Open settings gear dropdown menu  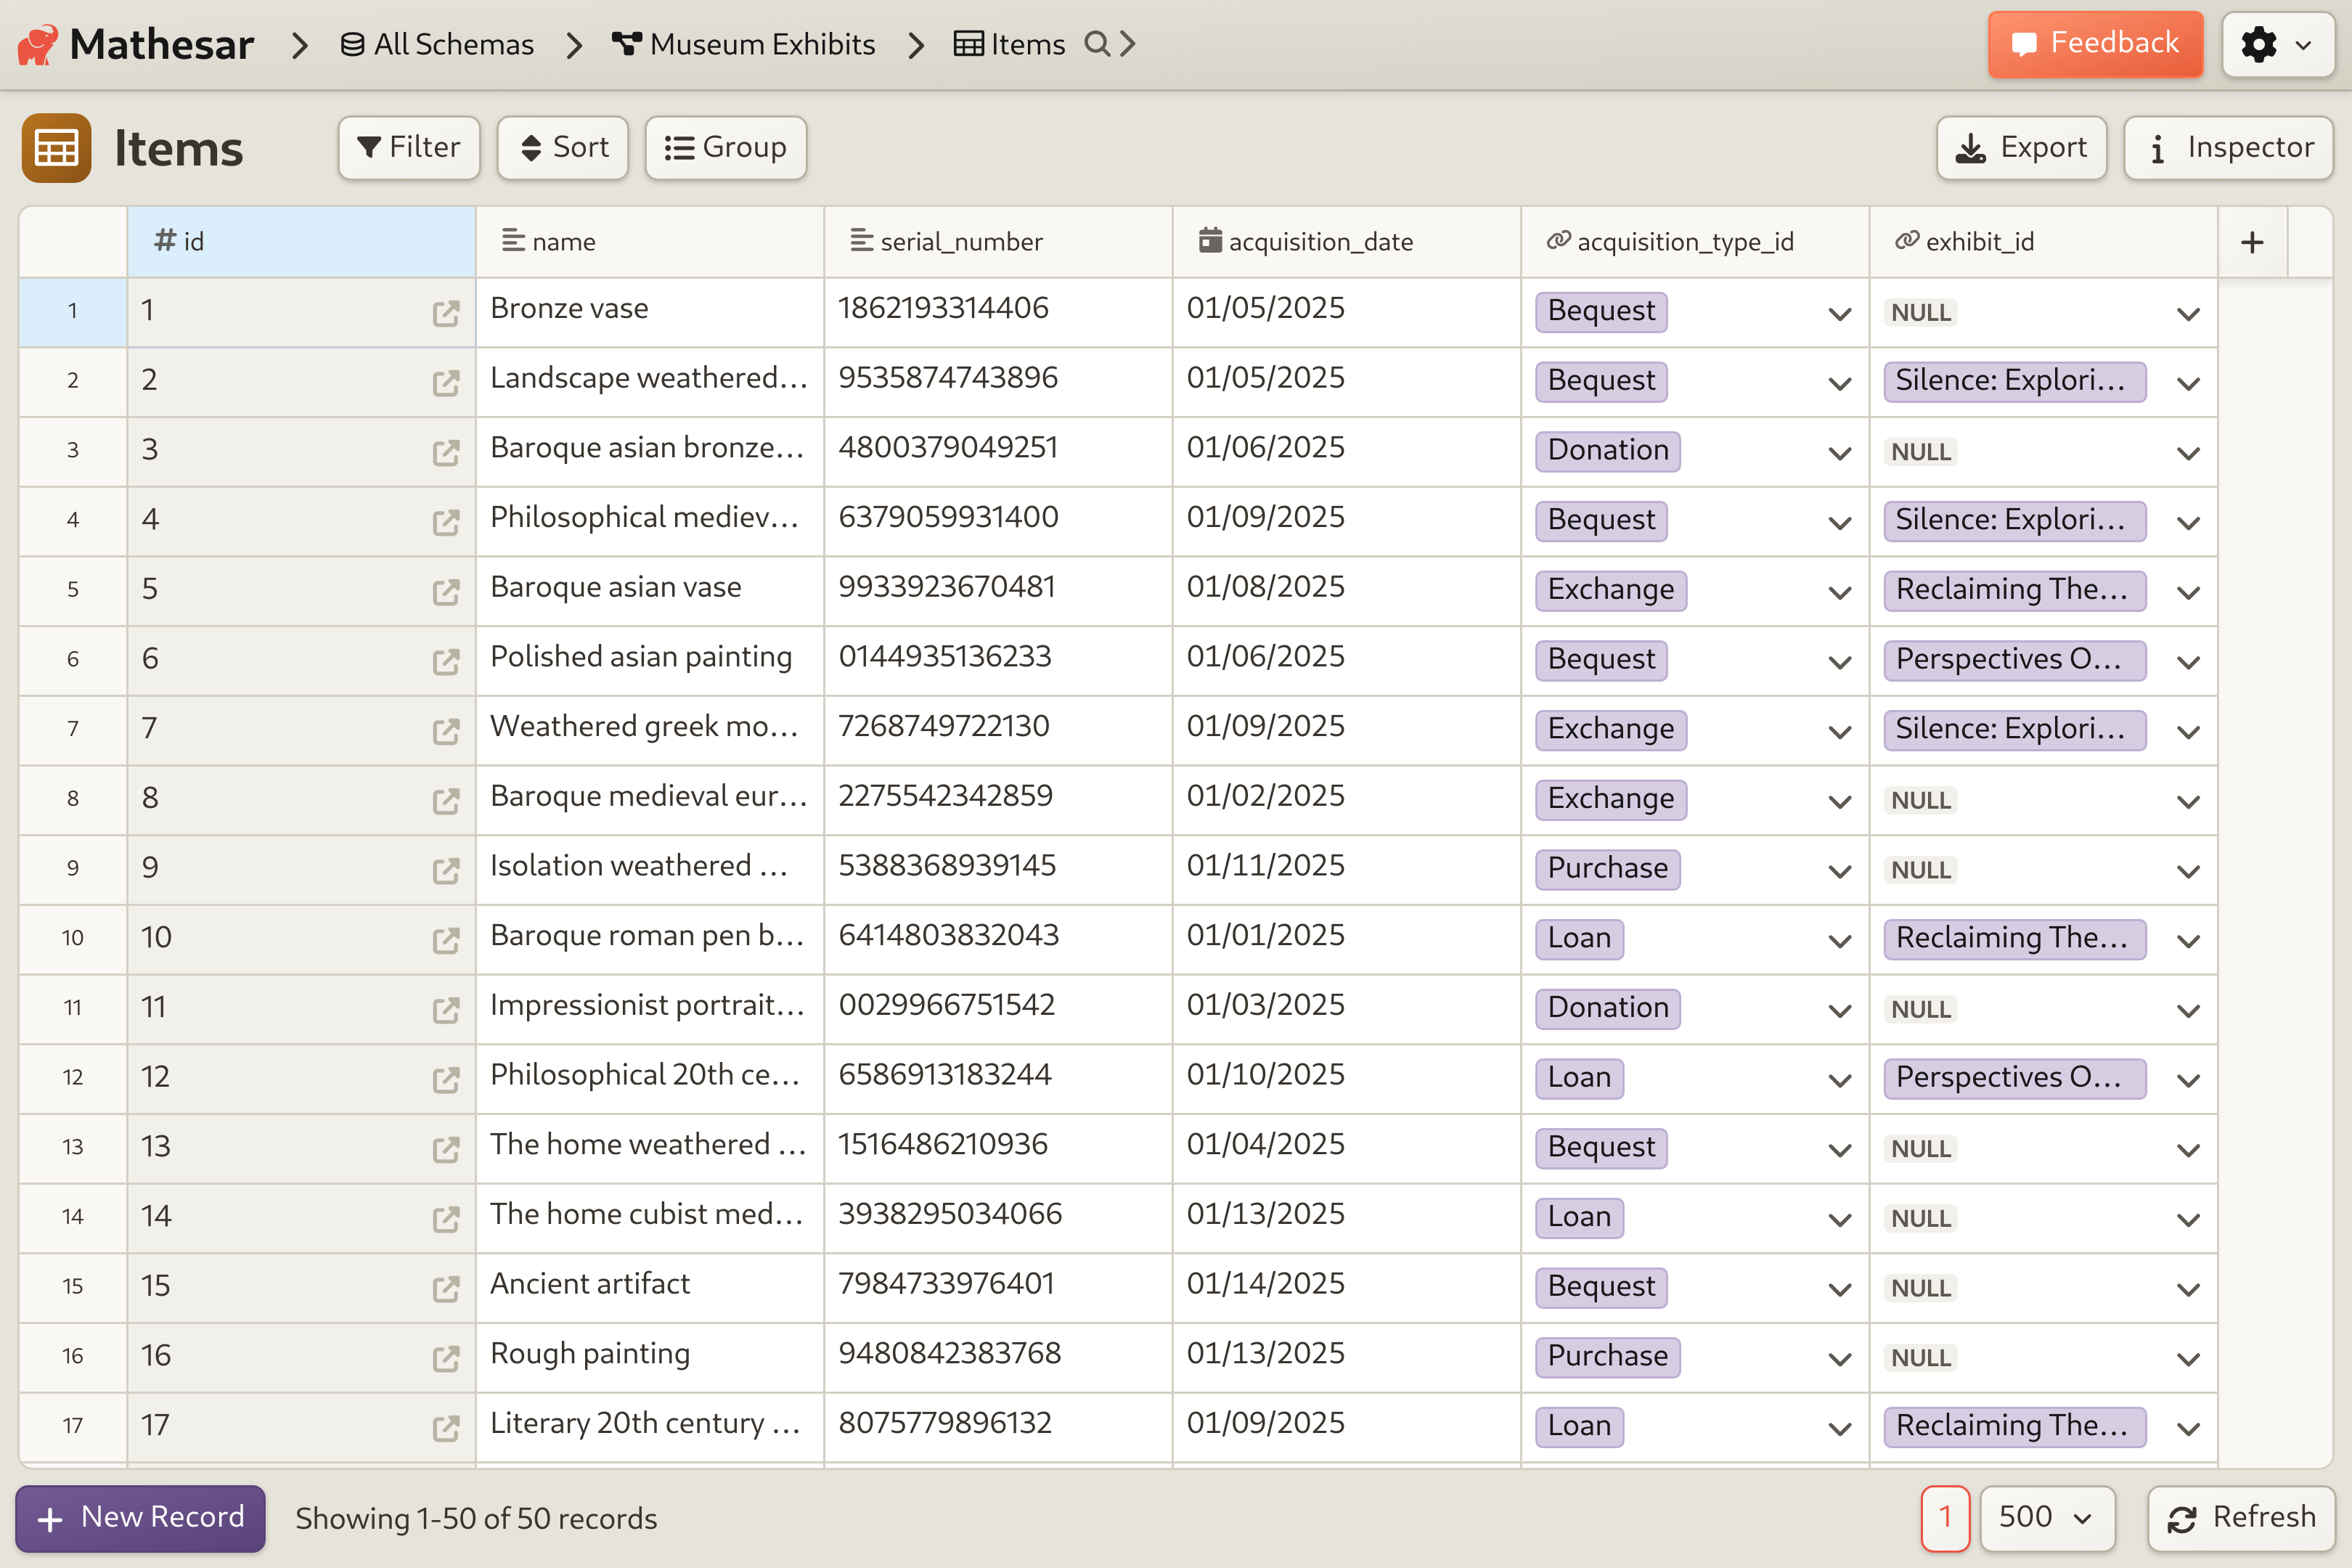tap(2277, 45)
